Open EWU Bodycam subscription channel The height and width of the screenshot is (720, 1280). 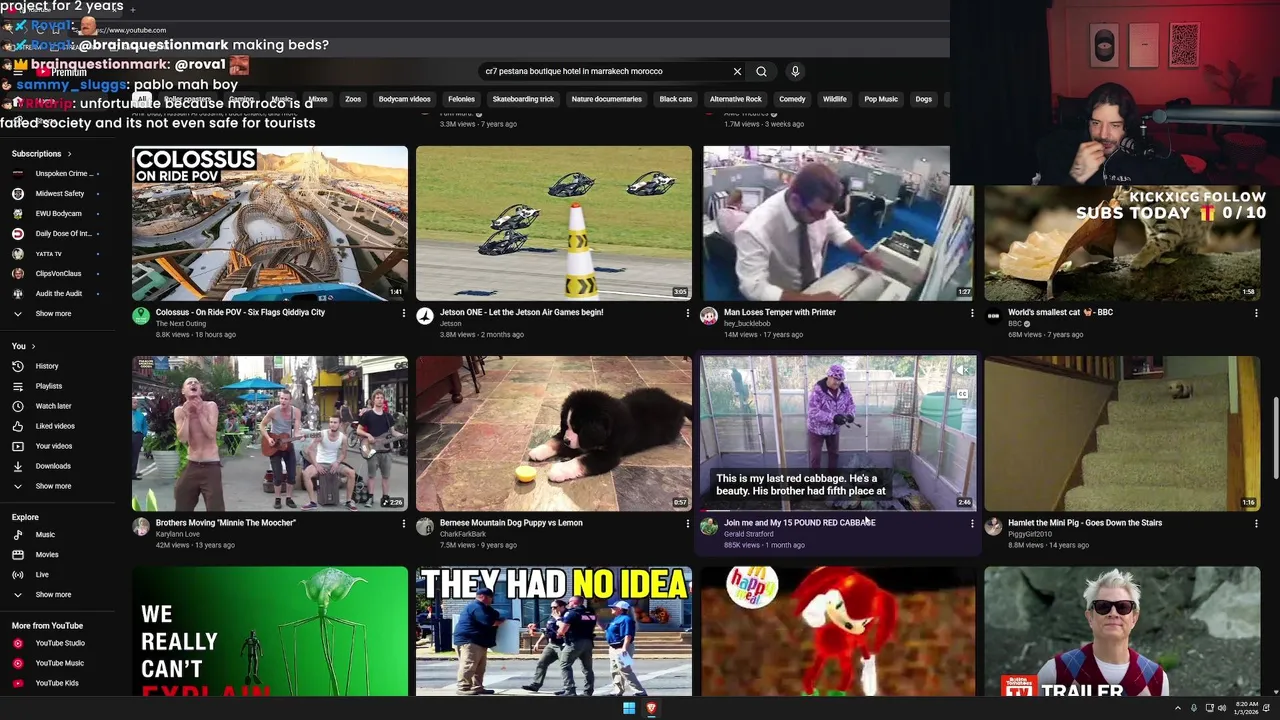click(55, 214)
